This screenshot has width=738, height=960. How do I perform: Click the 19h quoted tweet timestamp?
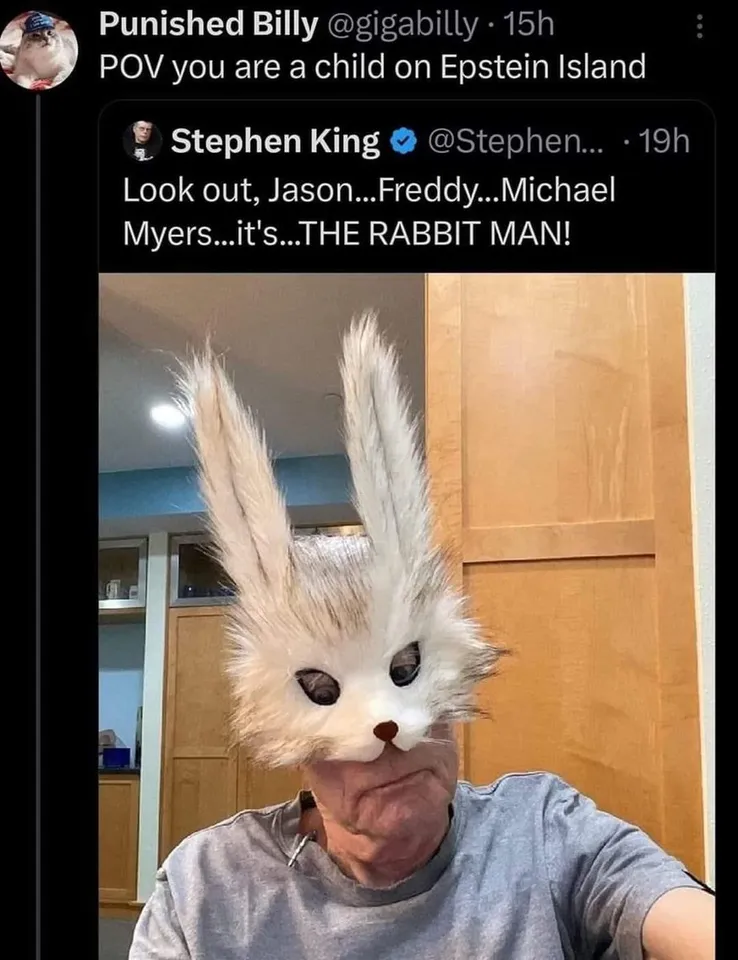pyautogui.click(x=664, y=142)
